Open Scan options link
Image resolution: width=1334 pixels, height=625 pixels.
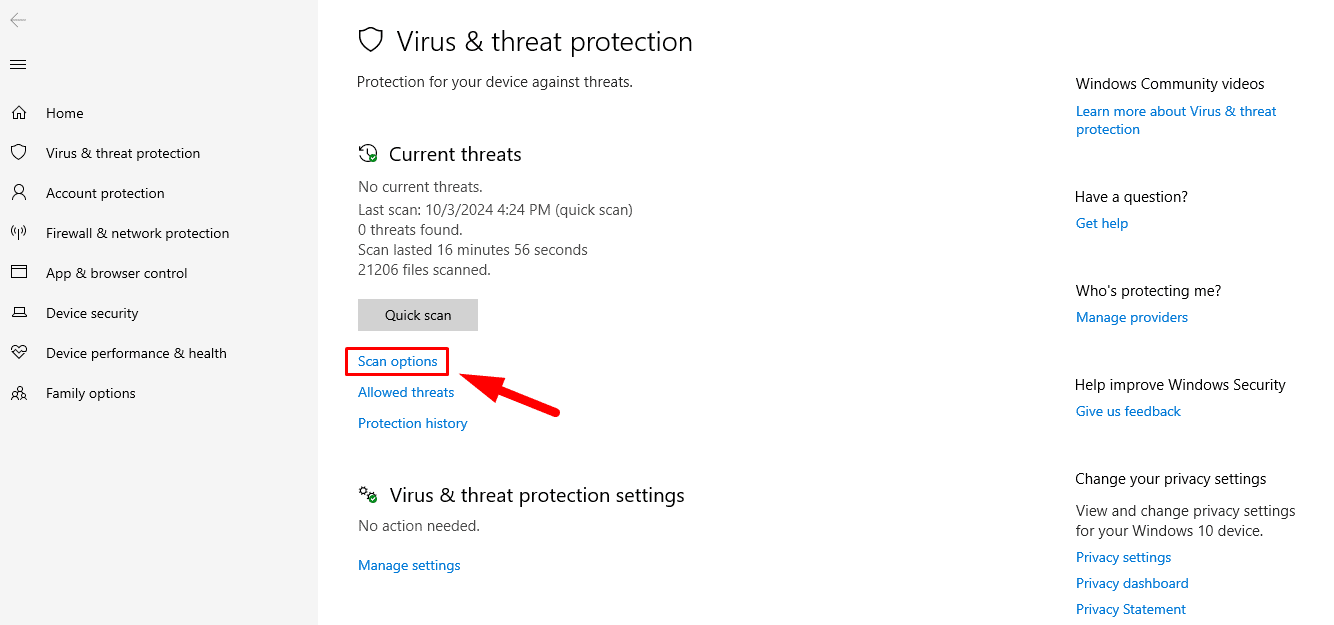pyautogui.click(x=397, y=361)
